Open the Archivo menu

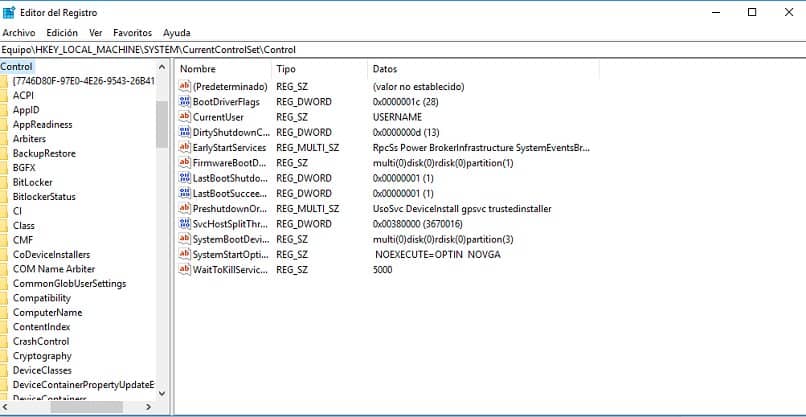click(x=19, y=33)
